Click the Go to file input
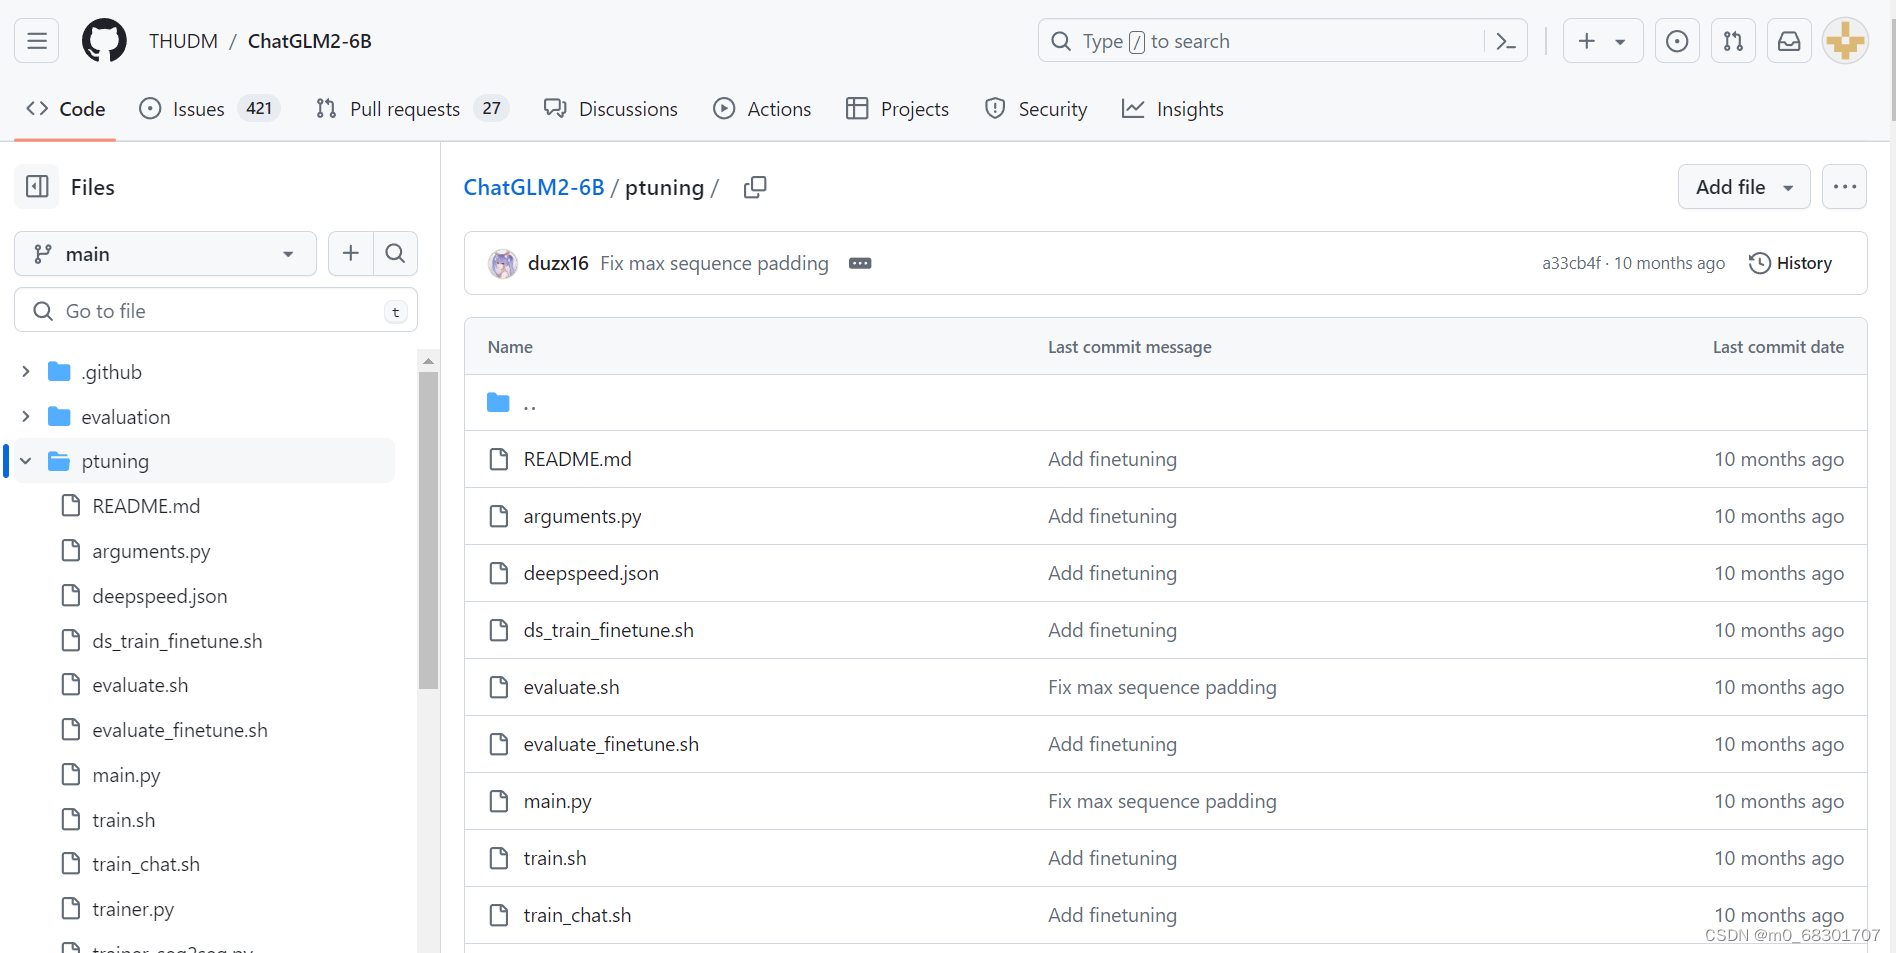Image resolution: width=1896 pixels, height=953 pixels. [x=216, y=311]
